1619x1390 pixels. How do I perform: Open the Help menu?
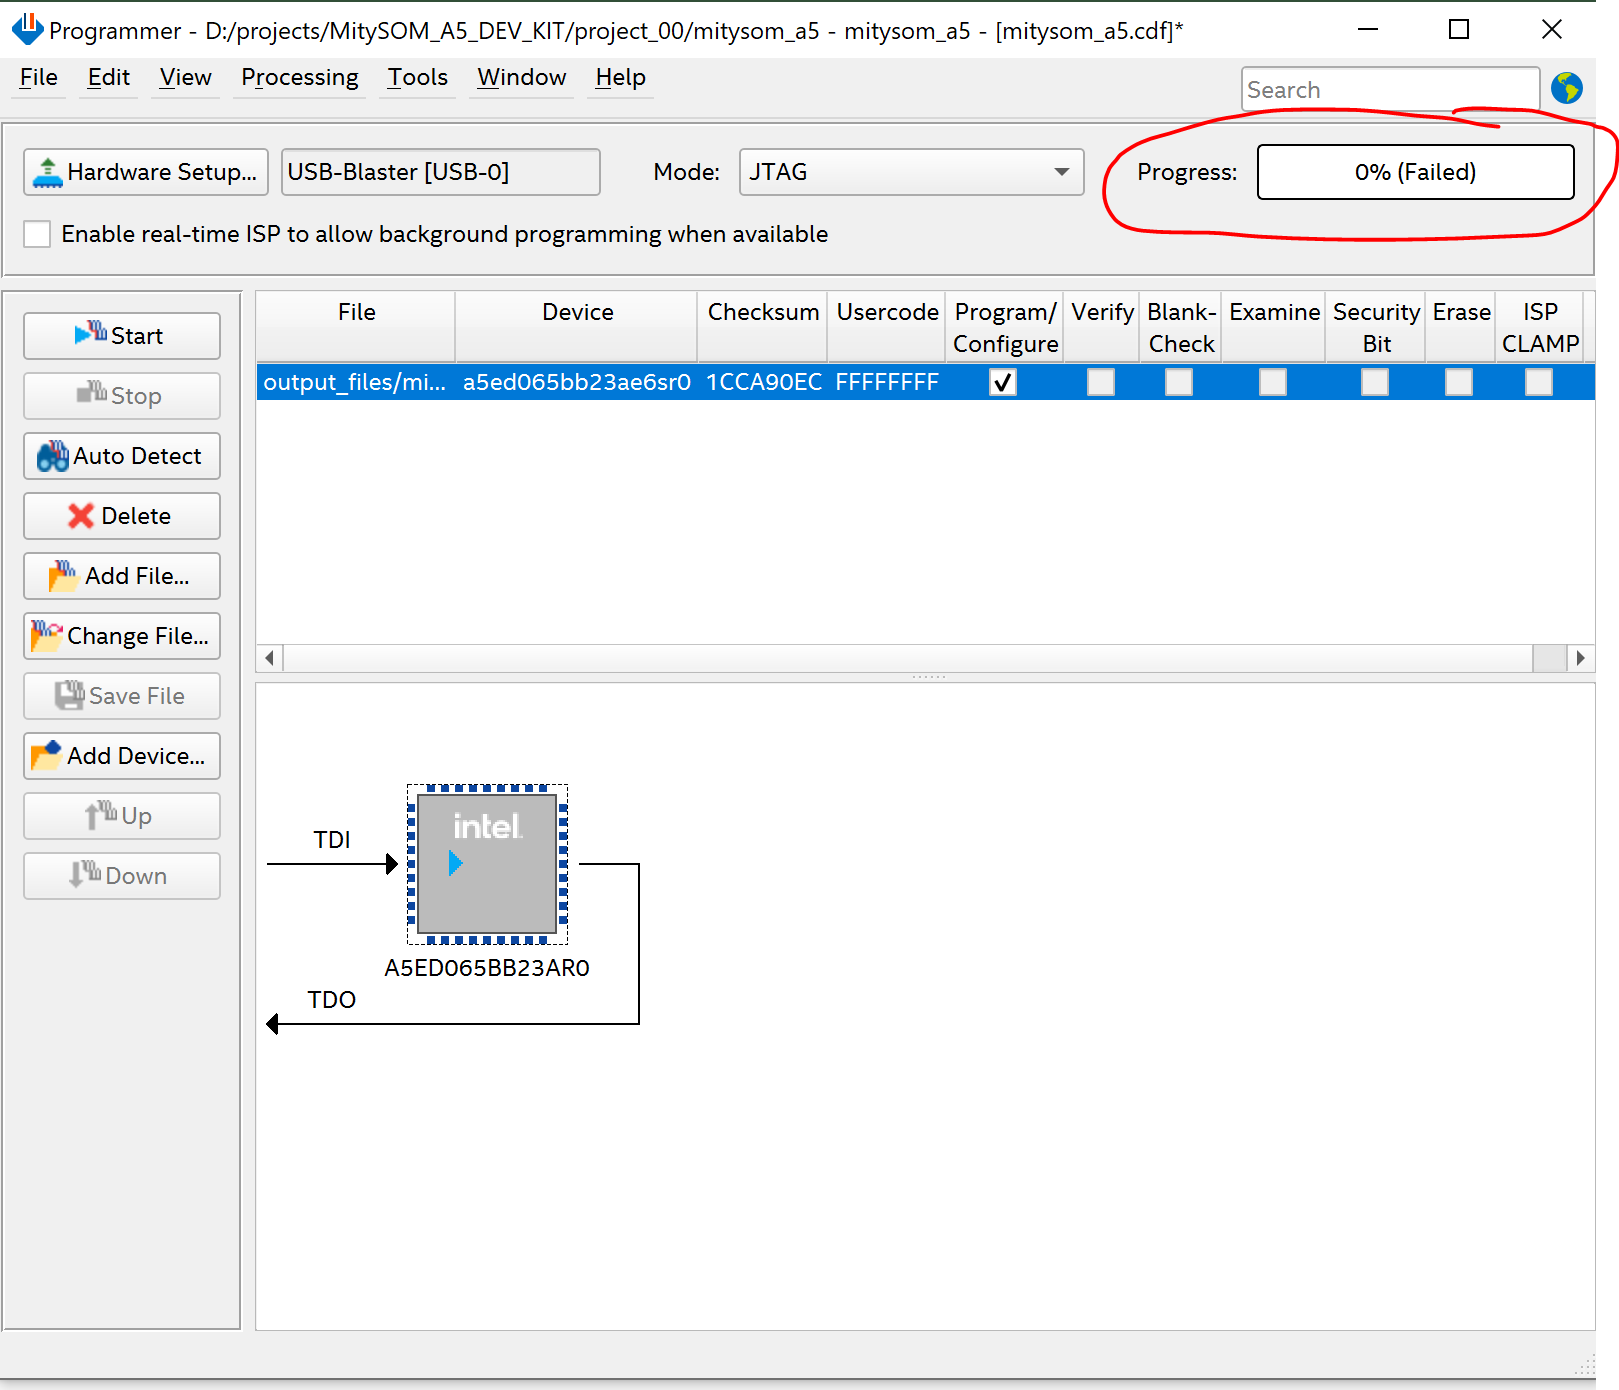(621, 78)
